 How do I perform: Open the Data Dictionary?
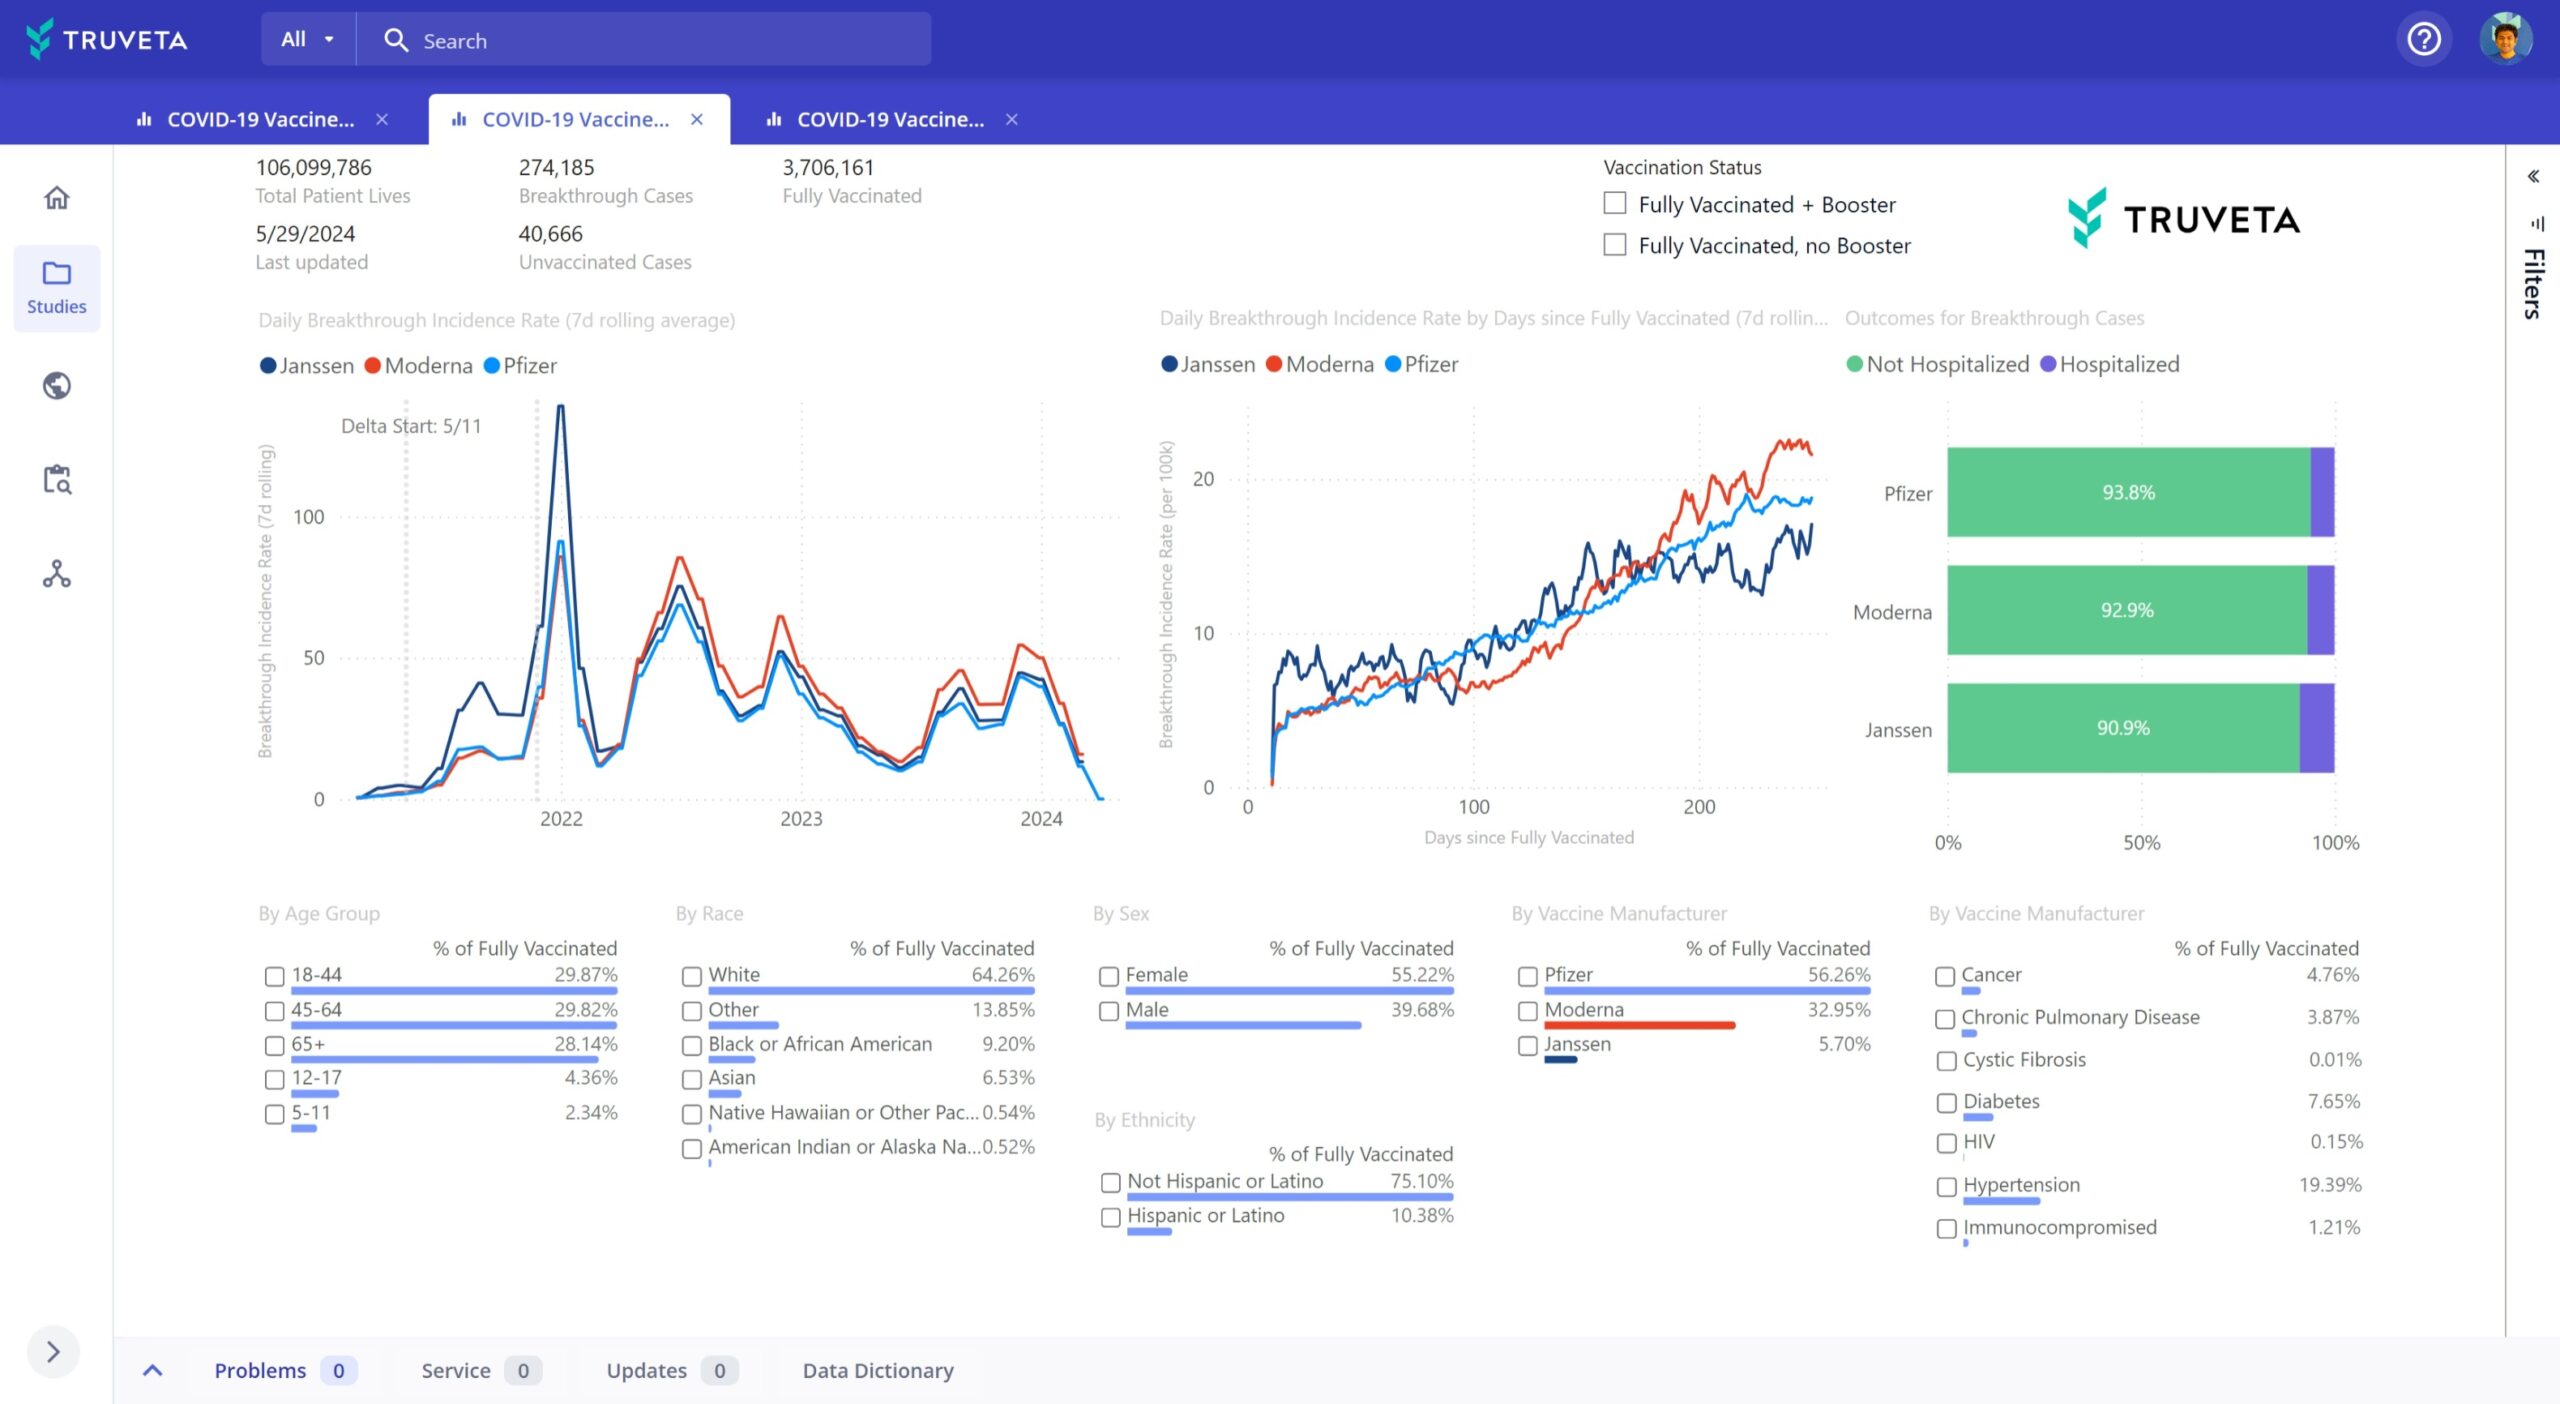[877, 1371]
